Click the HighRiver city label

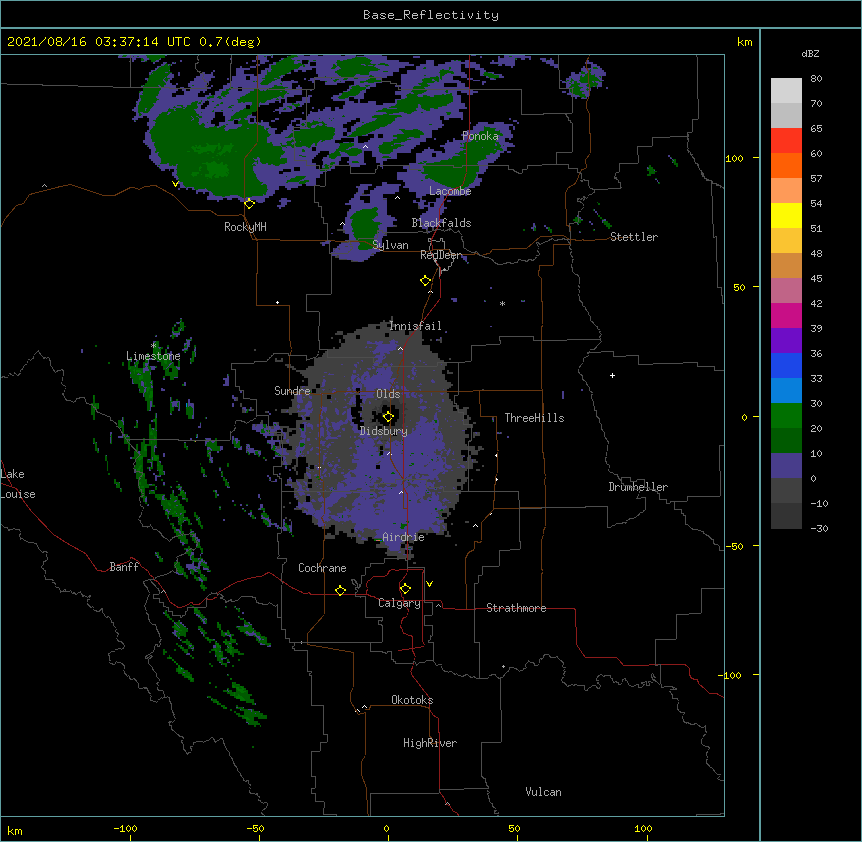(430, 743)
